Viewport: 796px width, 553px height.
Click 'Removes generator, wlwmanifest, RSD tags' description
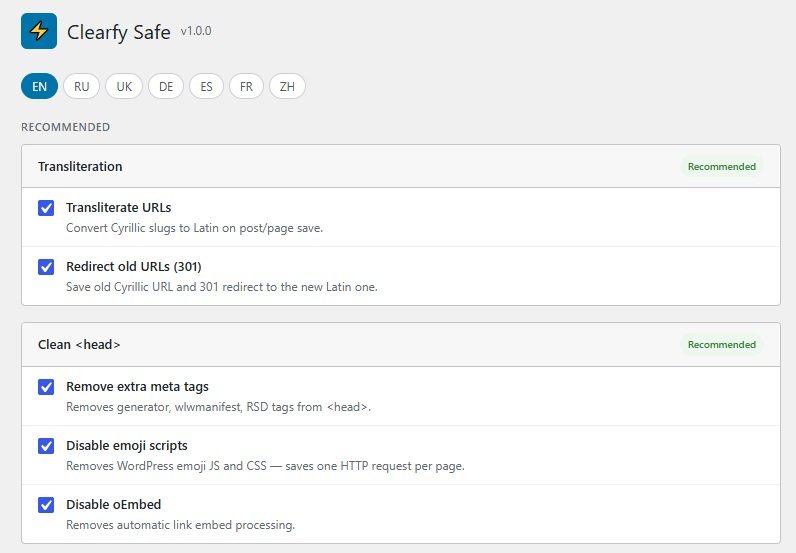pyautogui.click(x=218, y=407)
